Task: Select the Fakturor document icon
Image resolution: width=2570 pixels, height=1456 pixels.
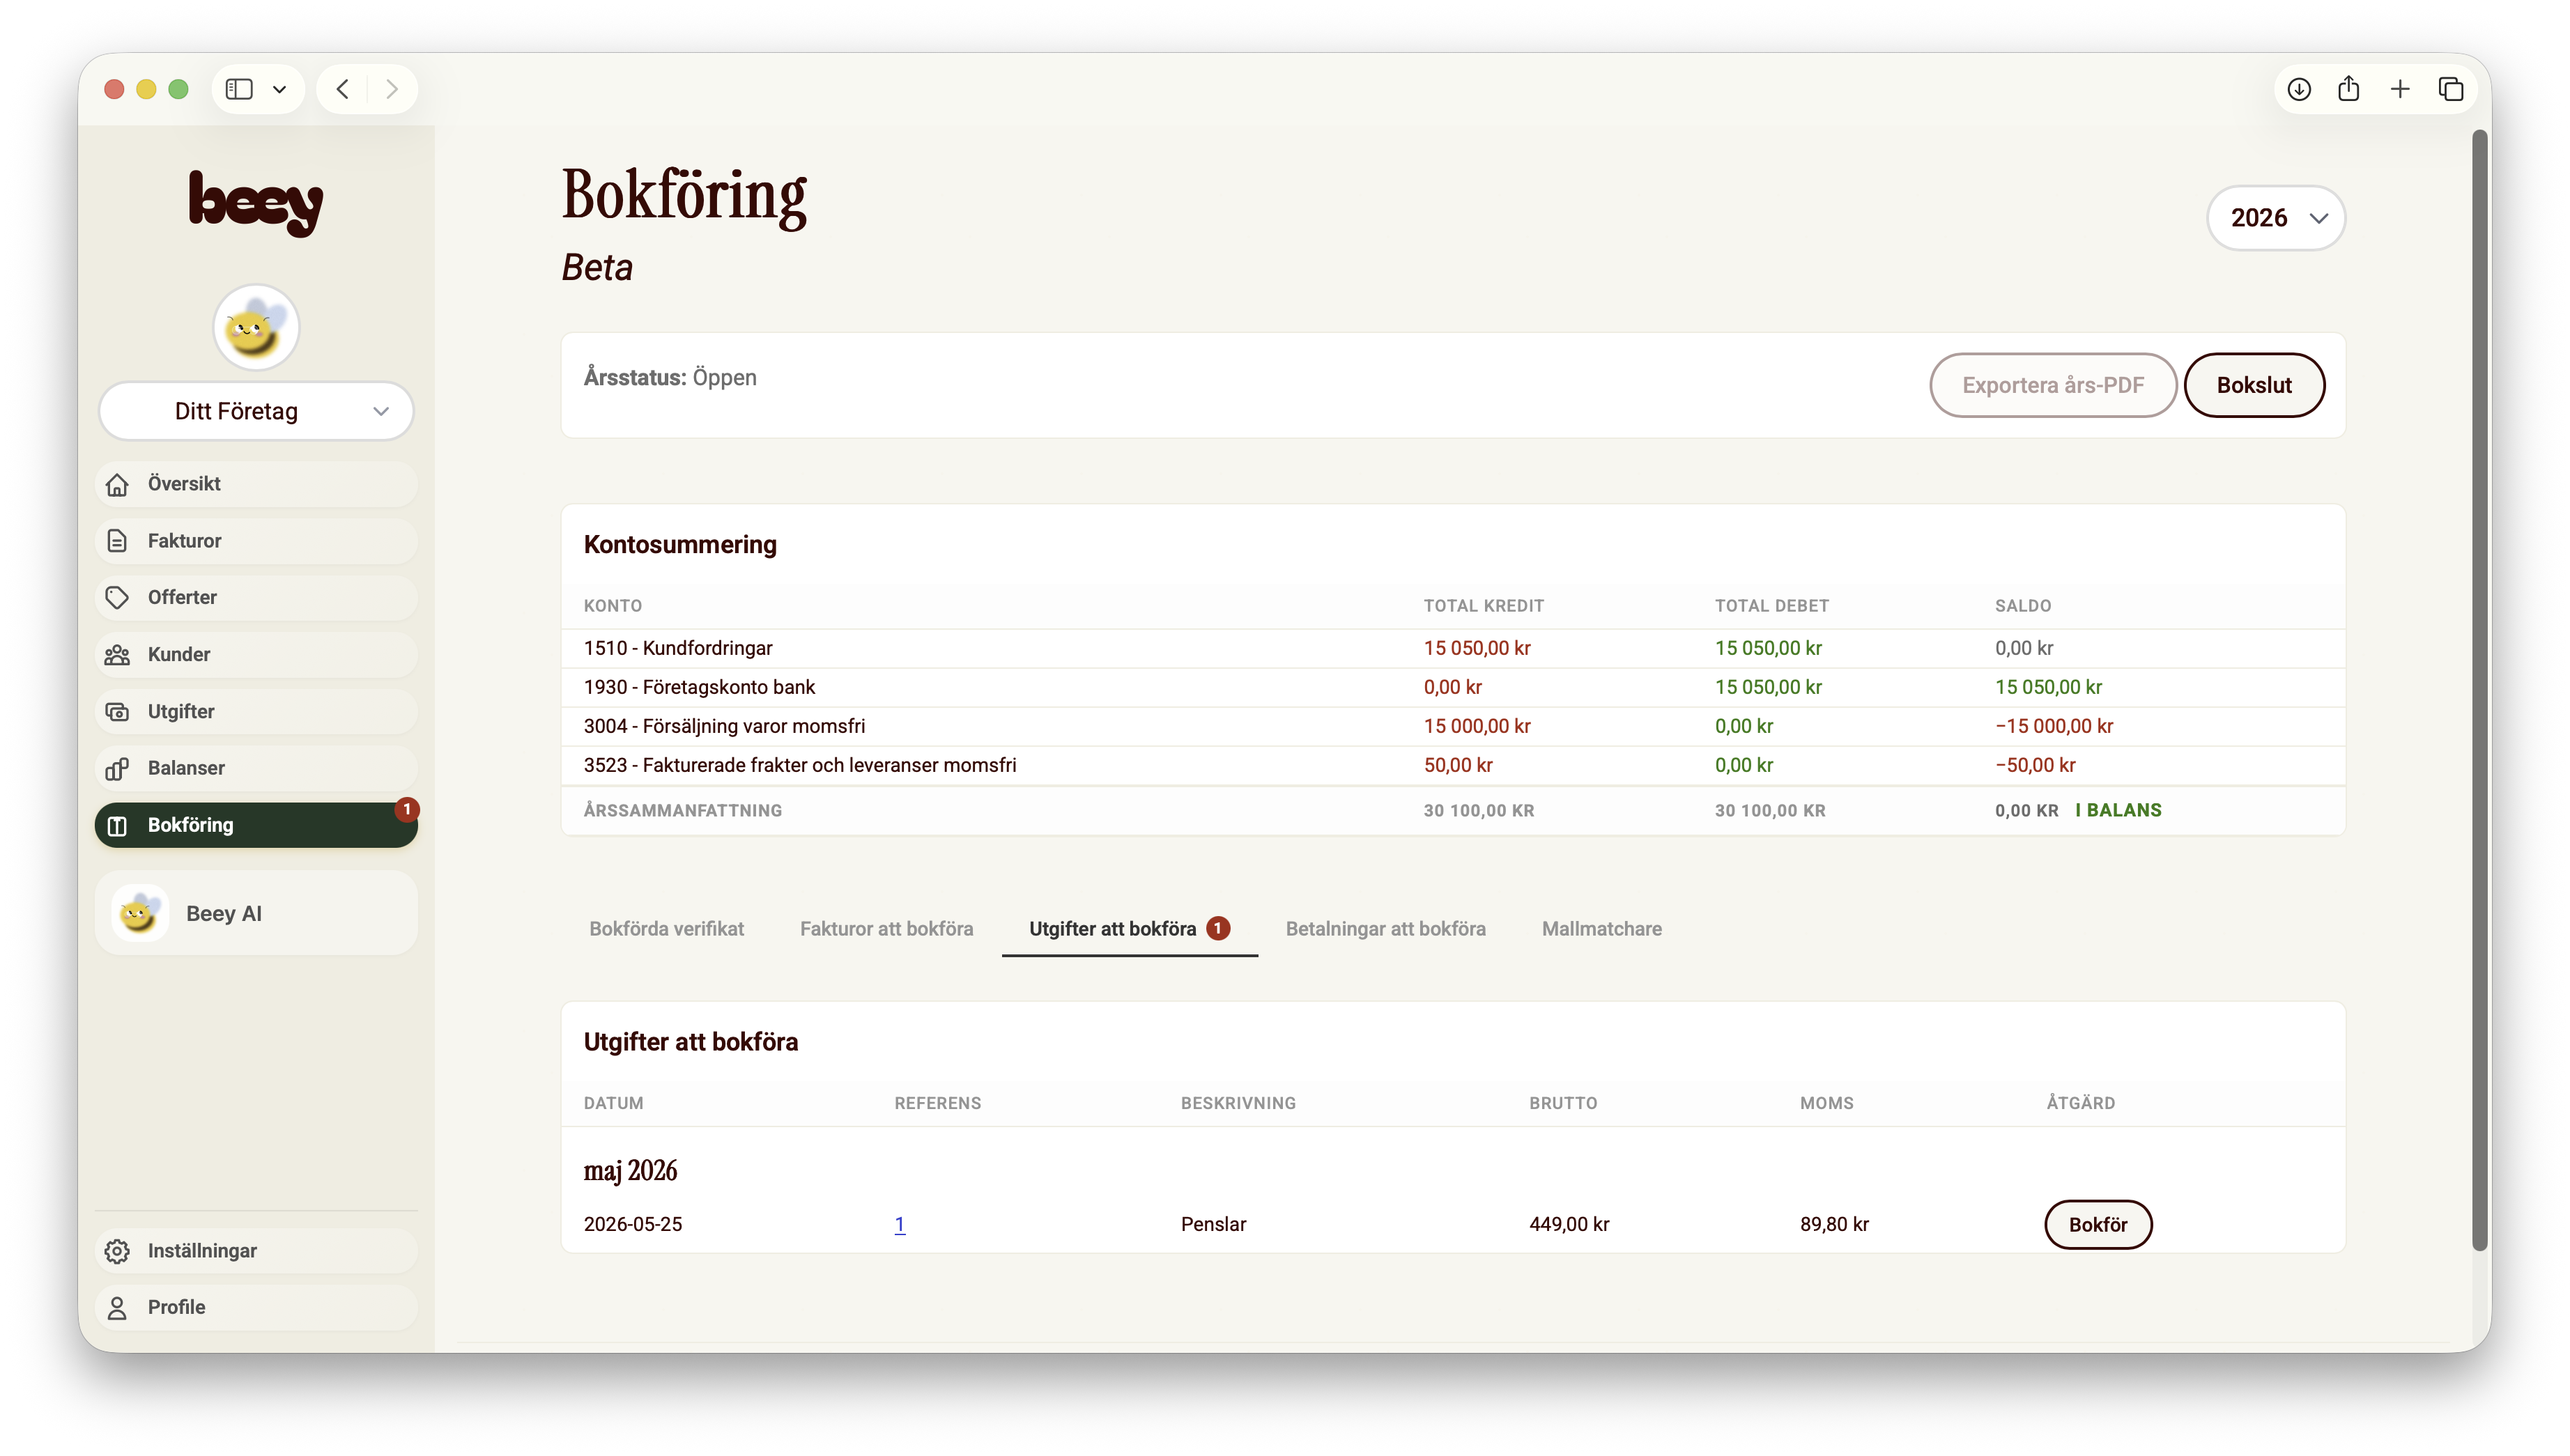Action: [x=117, y=541]
